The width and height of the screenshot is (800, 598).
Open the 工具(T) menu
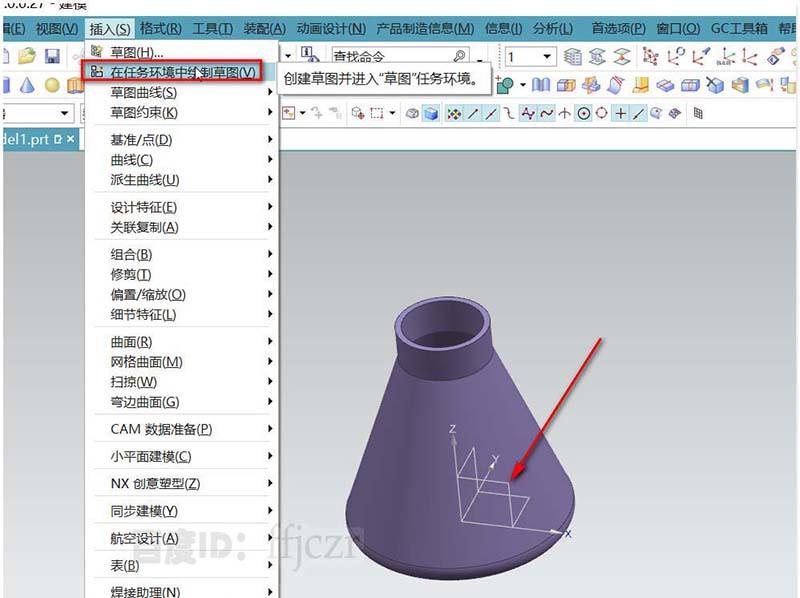[211, 29]
